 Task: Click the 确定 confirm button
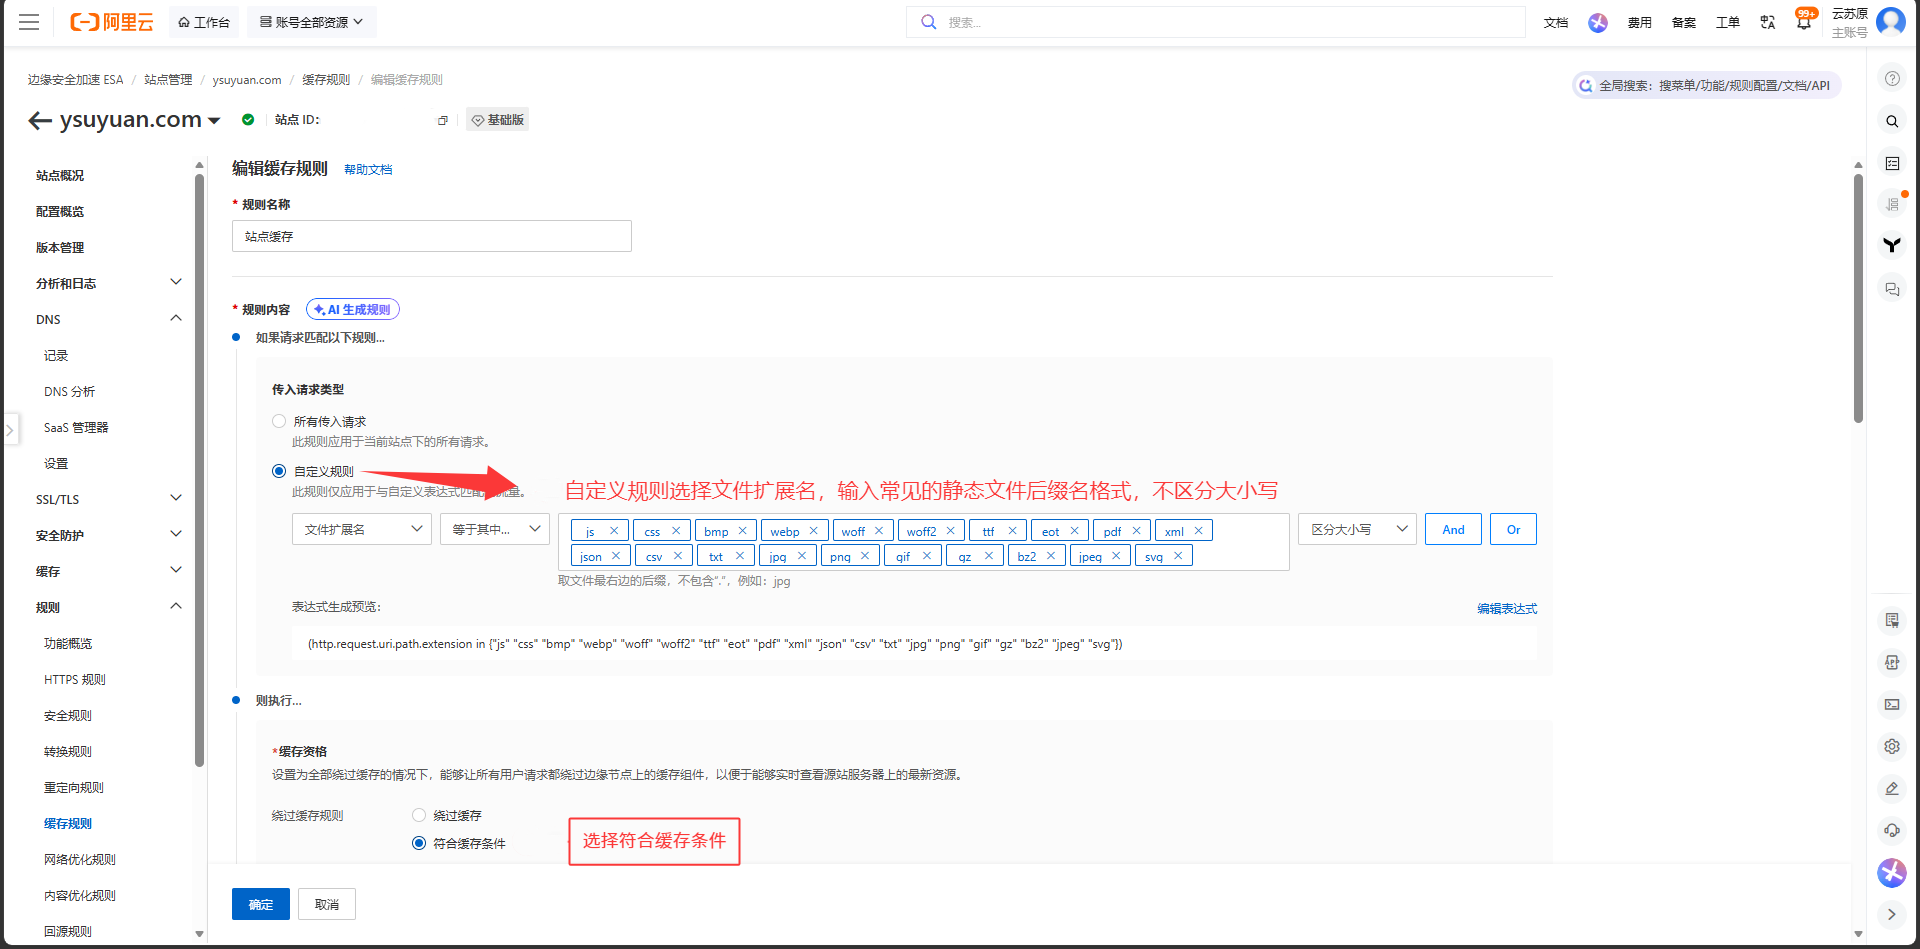point(261,904)
